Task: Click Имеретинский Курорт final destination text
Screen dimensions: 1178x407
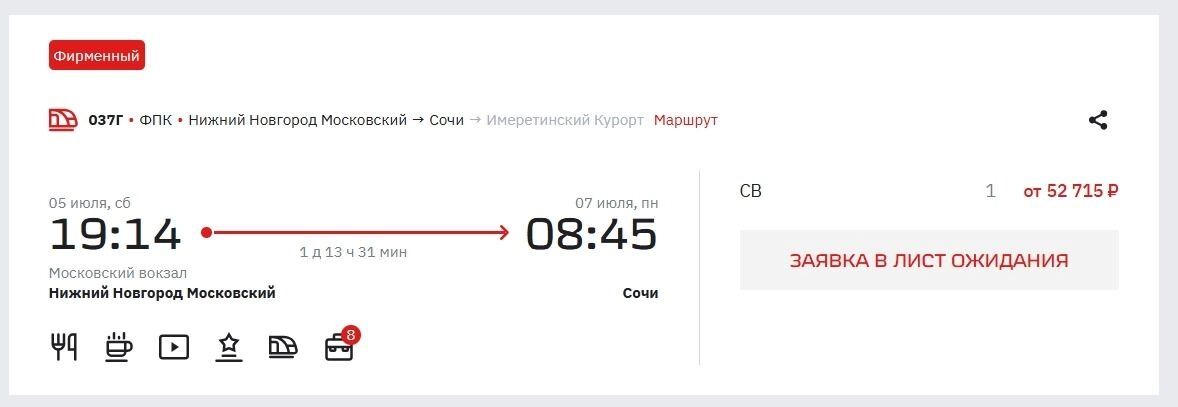Action: click(565, 120)
